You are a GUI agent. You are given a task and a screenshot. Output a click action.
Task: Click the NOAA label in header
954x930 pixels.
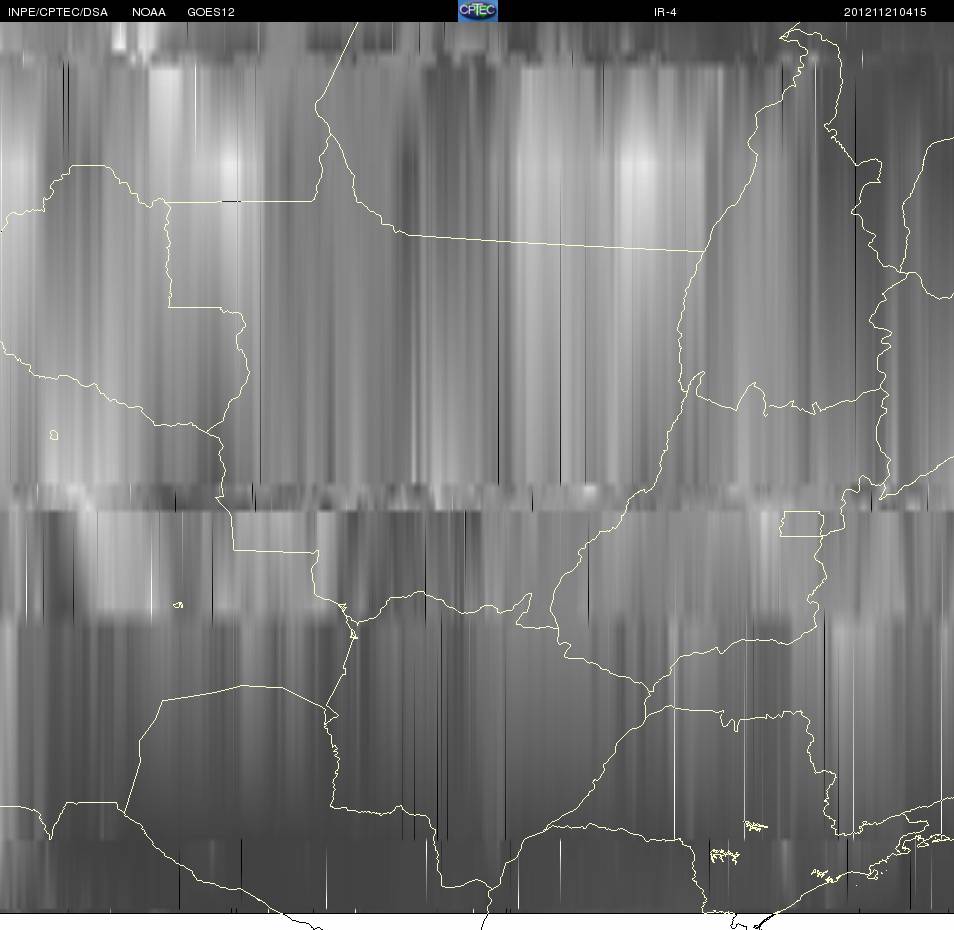[148, 12]
